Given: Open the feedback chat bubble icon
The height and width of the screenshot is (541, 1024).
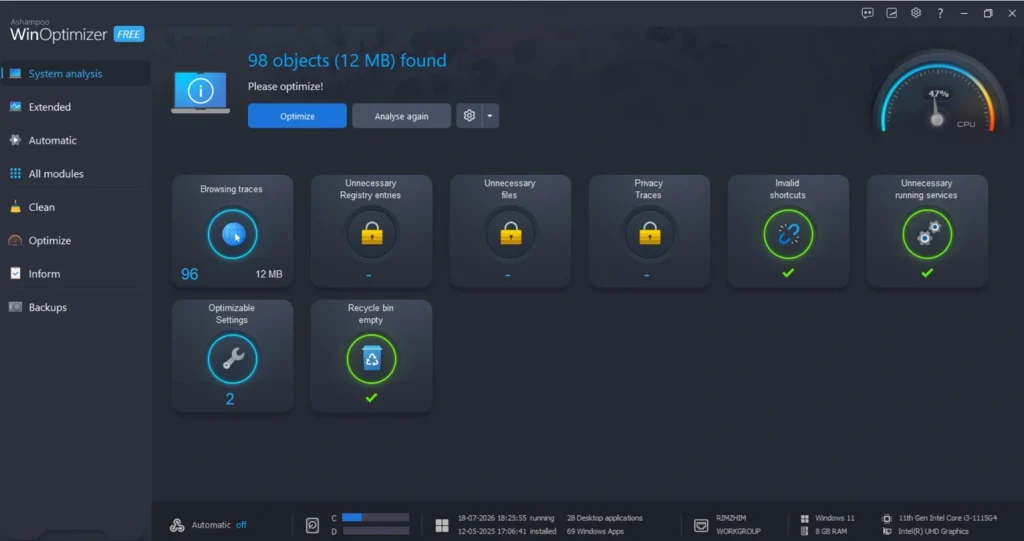Looking at the screenshot, I should pyautogui.click(x=867, y=13).
